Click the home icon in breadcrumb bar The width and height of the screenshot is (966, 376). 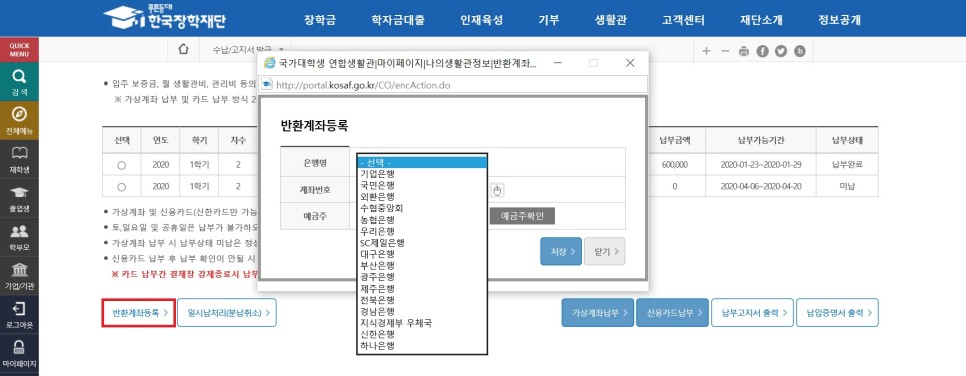point(183,50)
